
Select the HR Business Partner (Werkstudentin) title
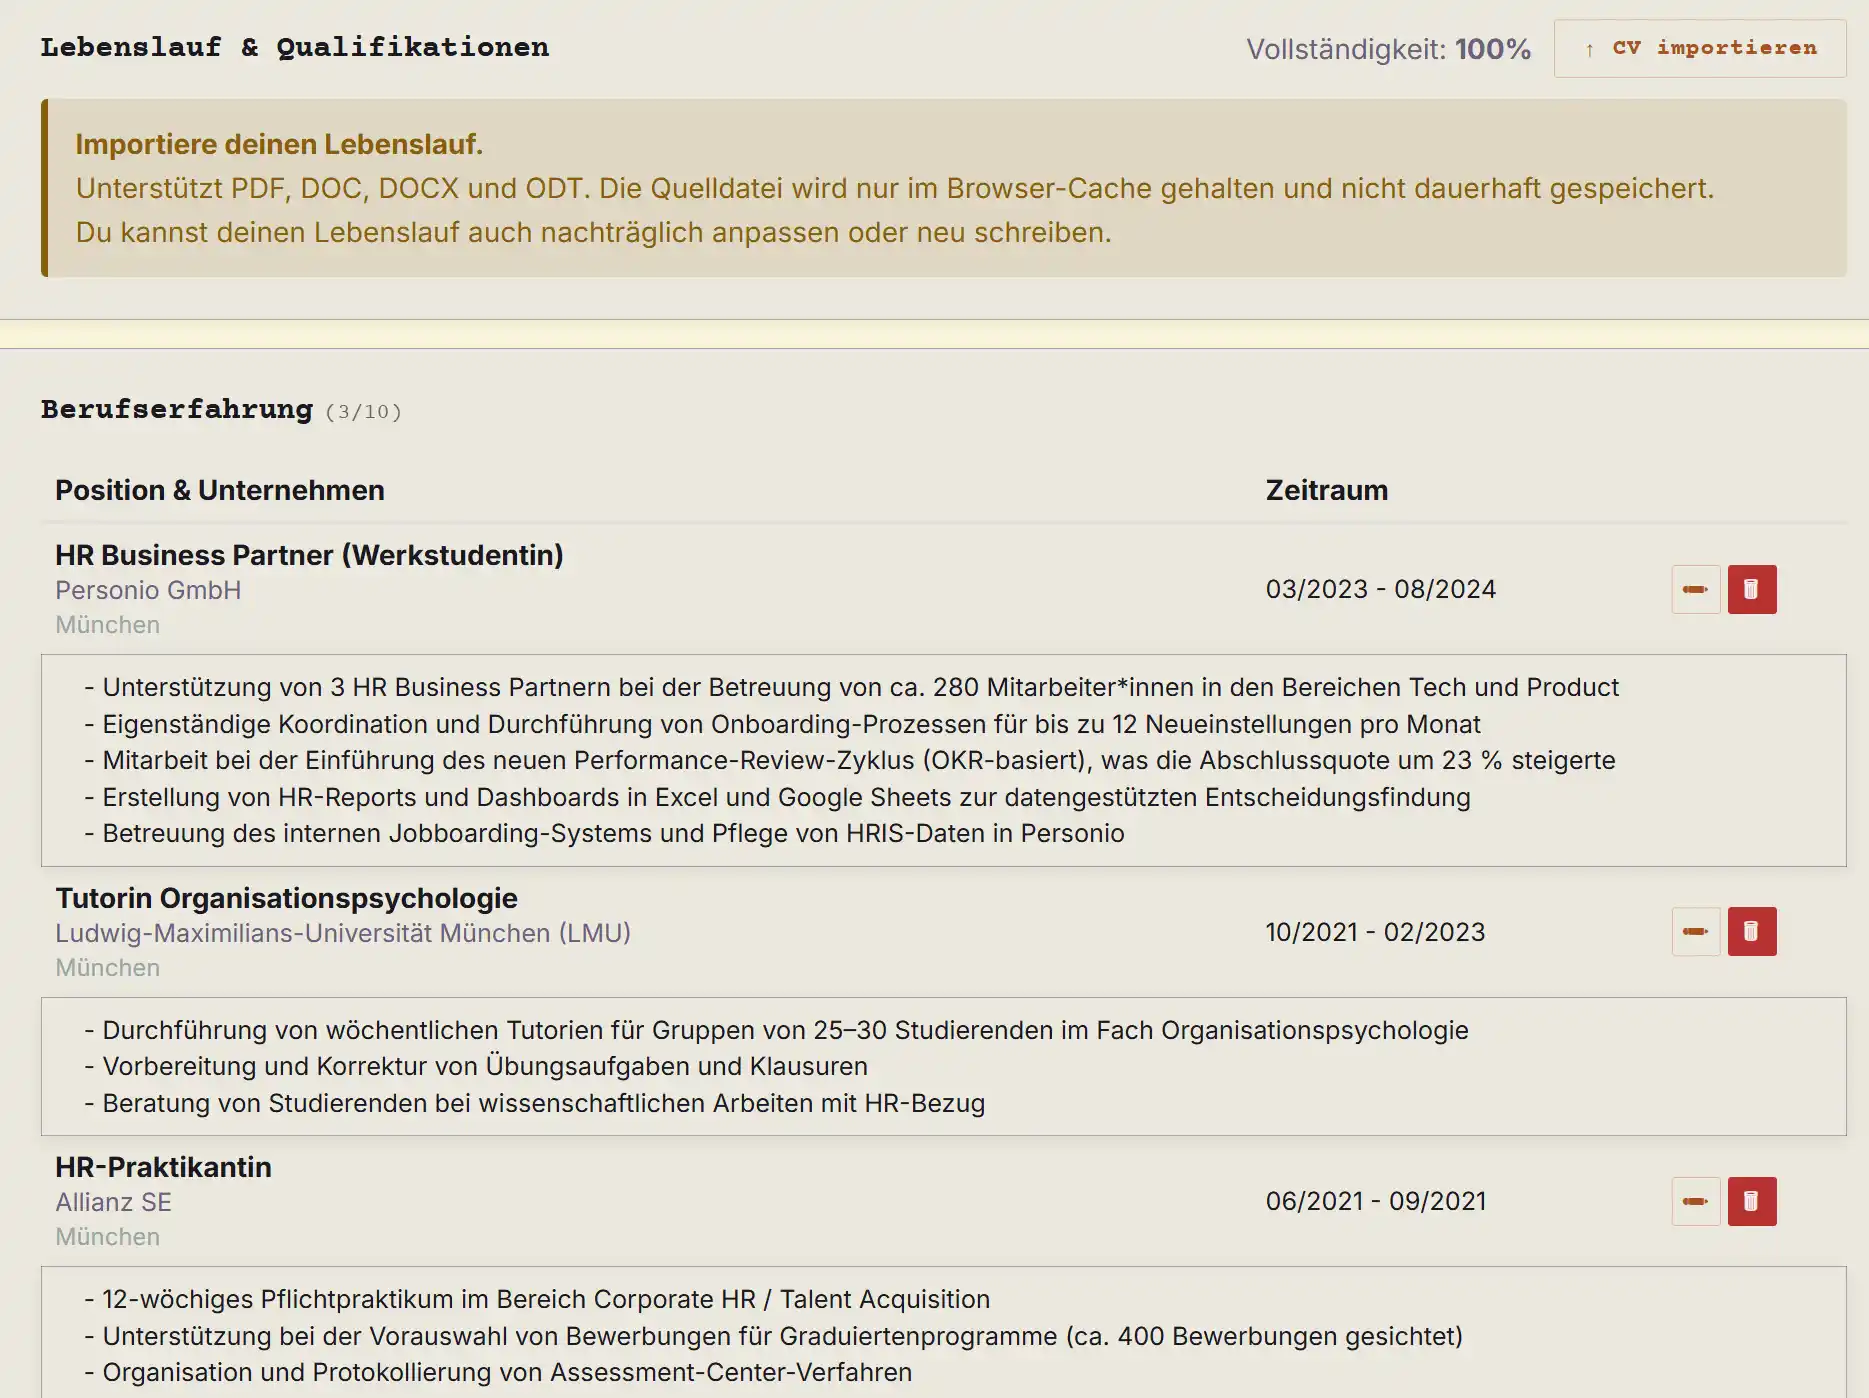[309, 555]
